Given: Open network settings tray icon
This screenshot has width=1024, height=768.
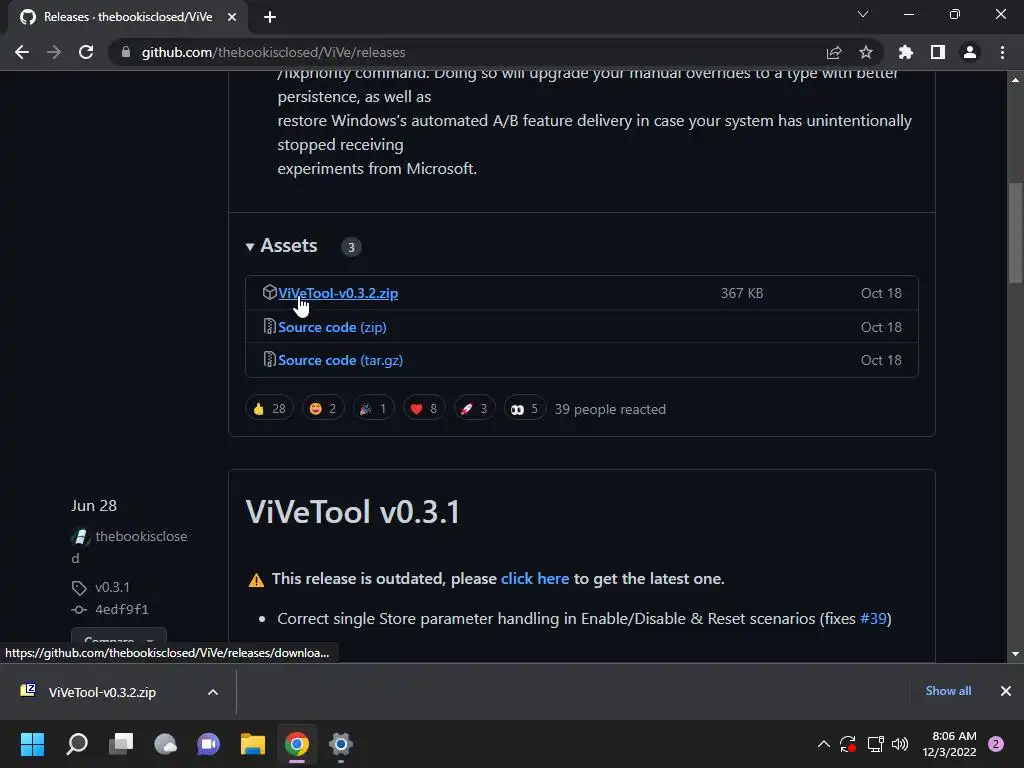Looking at the screenshot, I should [x=875, y=744].
